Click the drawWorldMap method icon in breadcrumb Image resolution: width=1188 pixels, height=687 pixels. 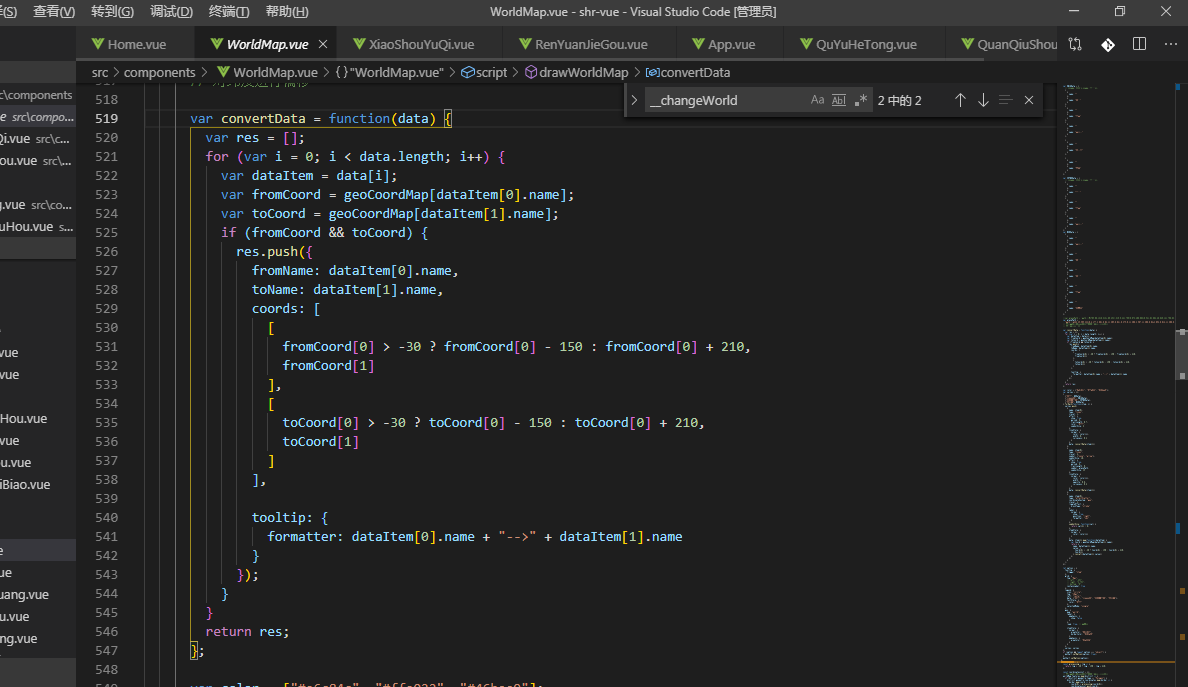pos(530,72)
